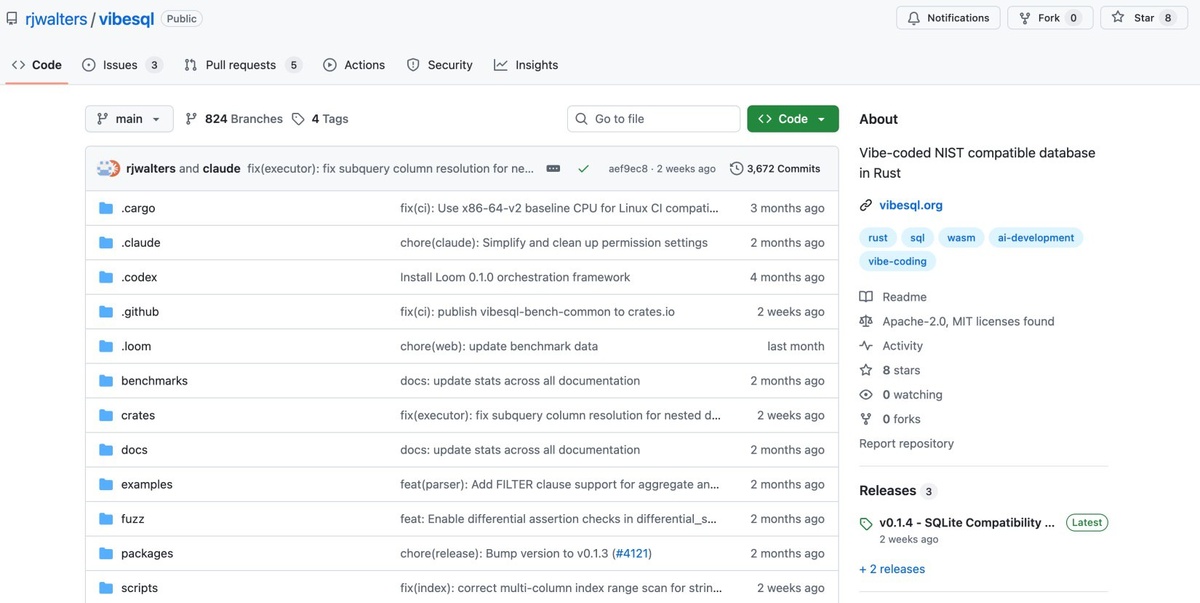The image size is (1200, 603).
Task: Open commit 'Install Loom 0.1.0 orchestration framework'
Action: click(515, 277)
